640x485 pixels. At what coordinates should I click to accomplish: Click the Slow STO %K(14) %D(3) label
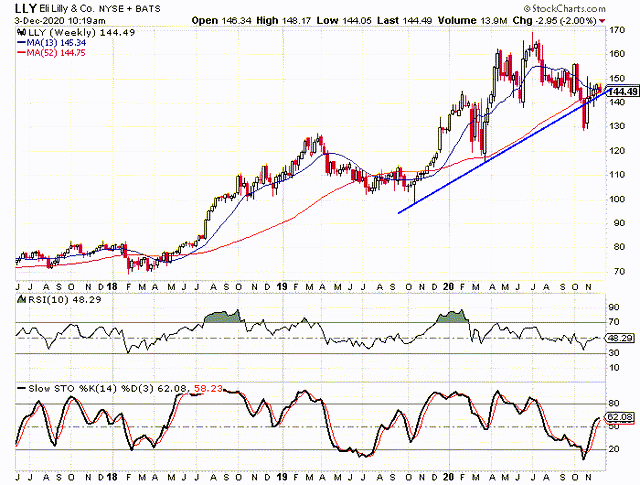pos(90,389)
